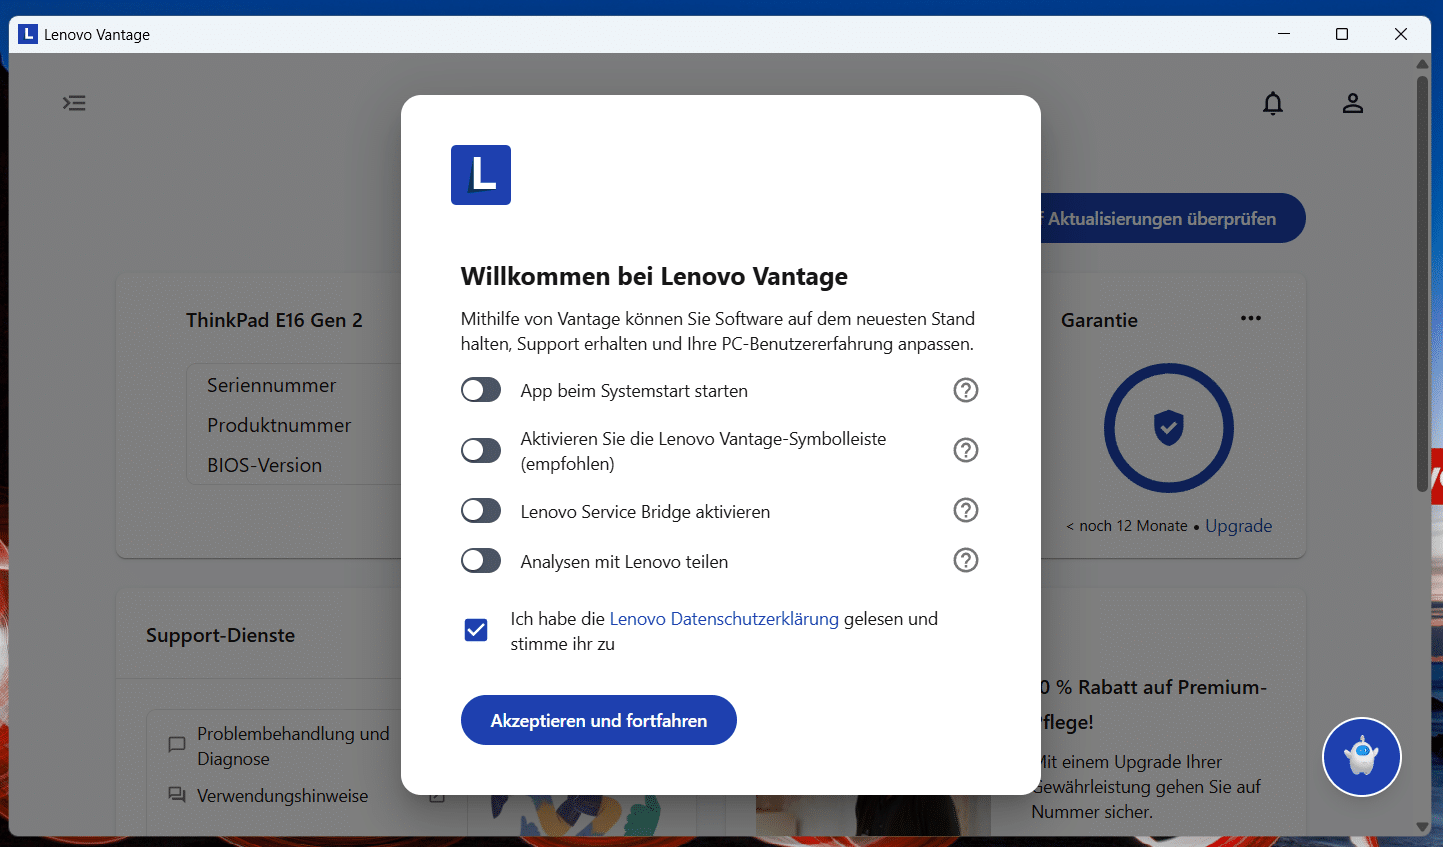Show help for Lenovo Service Bridge option

[x=965, y=510]
